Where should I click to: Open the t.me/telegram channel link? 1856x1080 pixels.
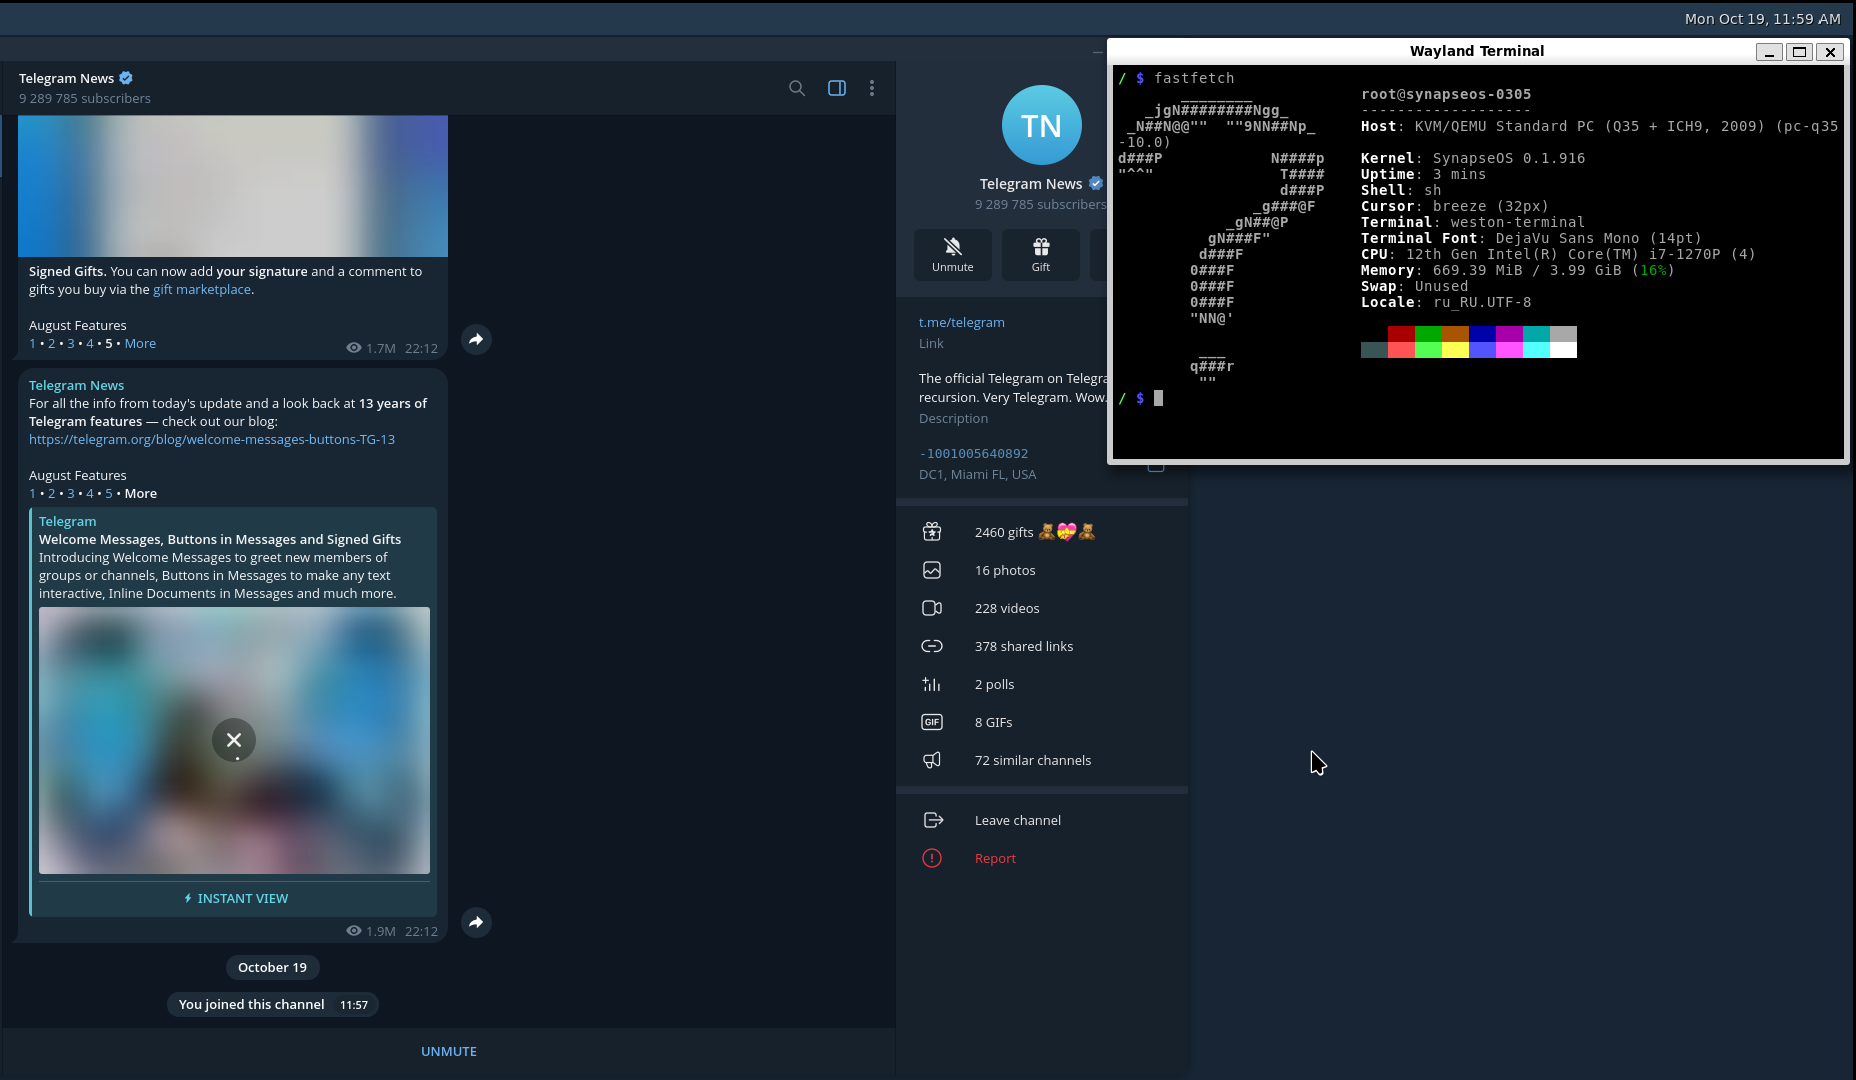tap(962, 322)
